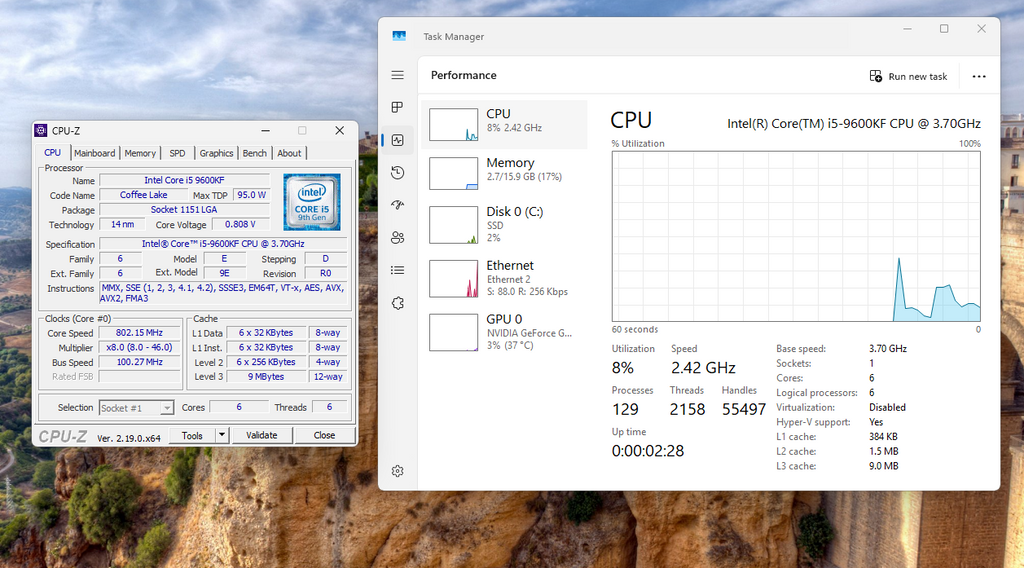The image size is (1024, 568).
Task: Click Multiplier value x8.0 (8.0 - 46.0)
Action: pos(139,347)
